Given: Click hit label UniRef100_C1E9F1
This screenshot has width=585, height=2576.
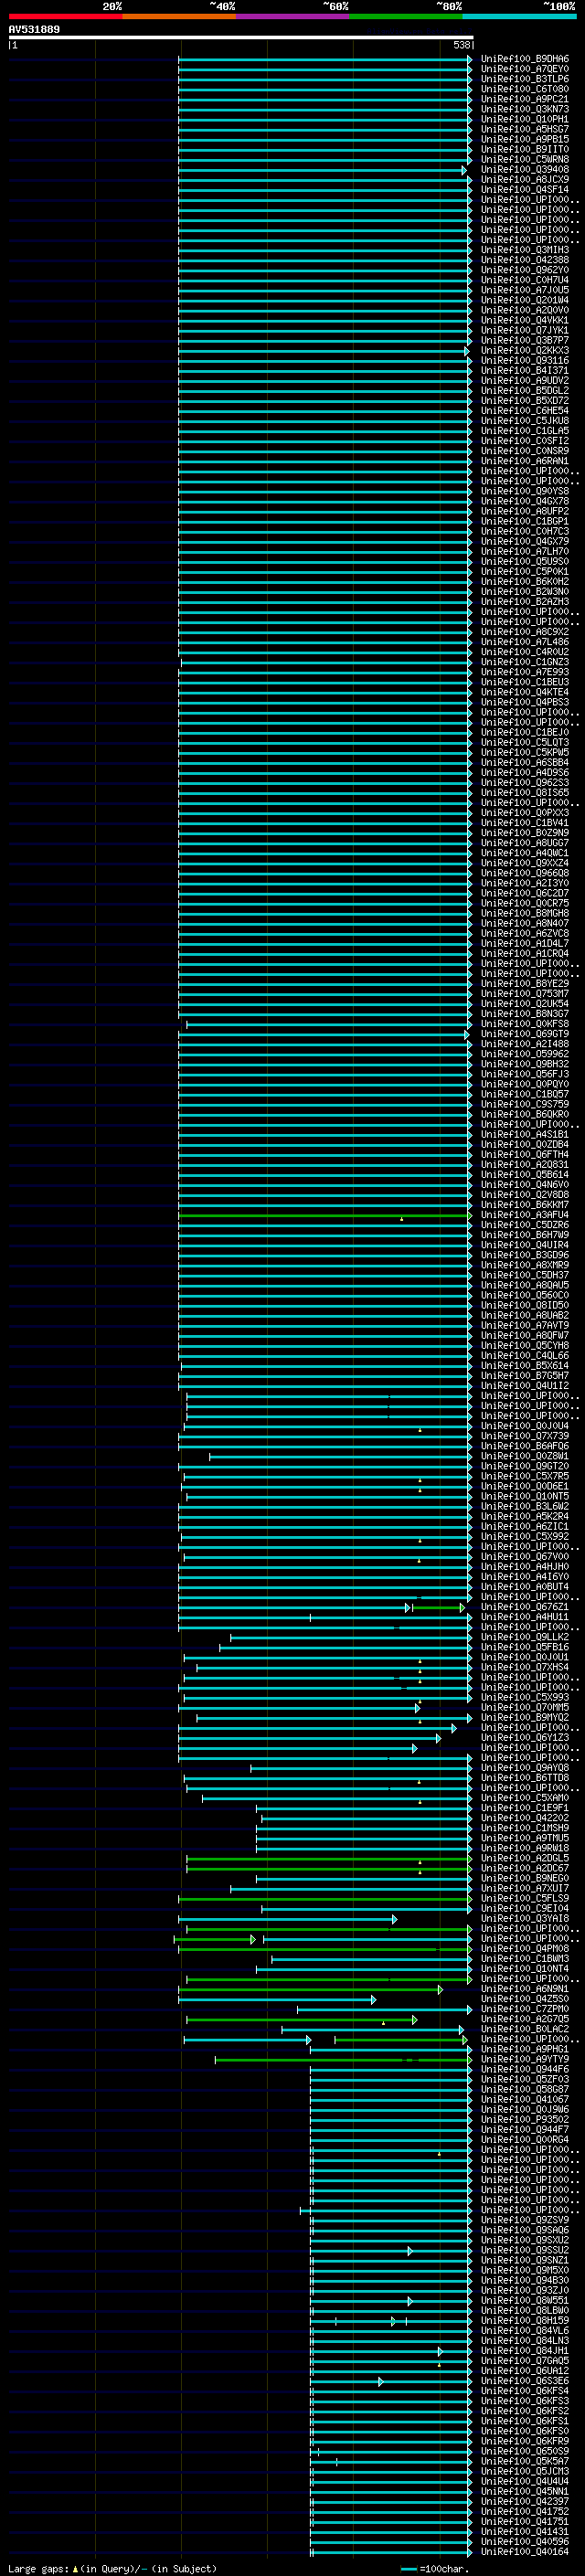Looking at the screenshot, I should point(524,1808).
